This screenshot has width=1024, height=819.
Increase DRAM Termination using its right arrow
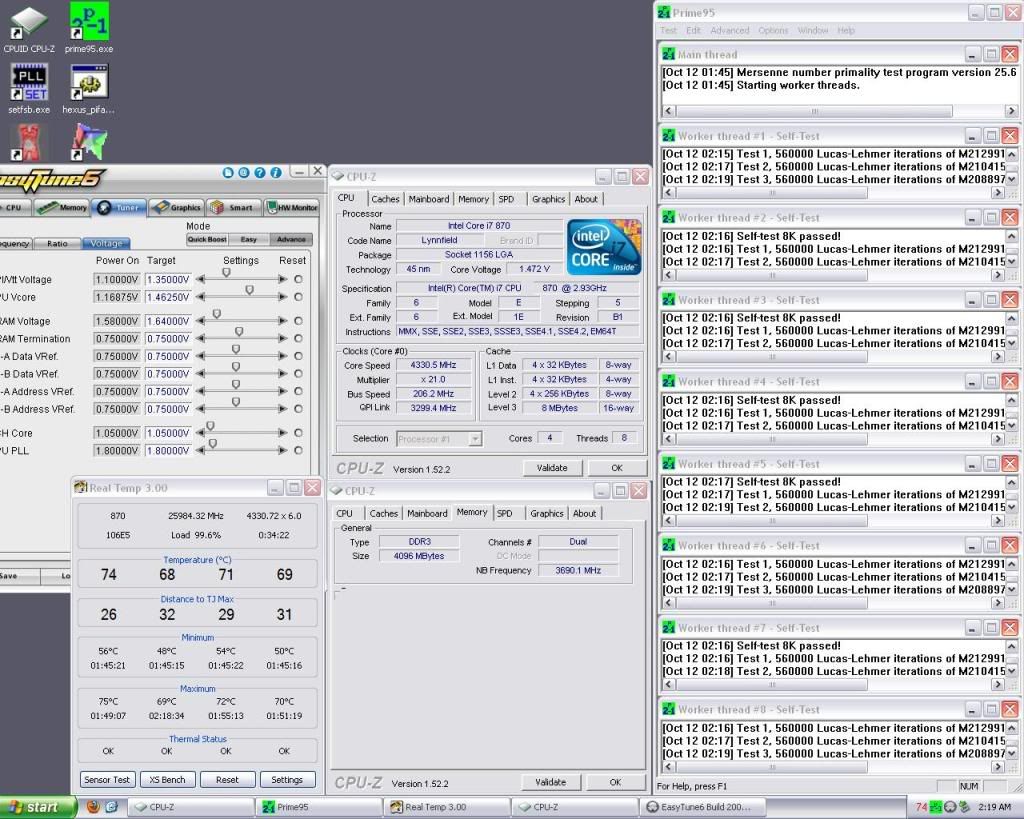coord(283,338)
